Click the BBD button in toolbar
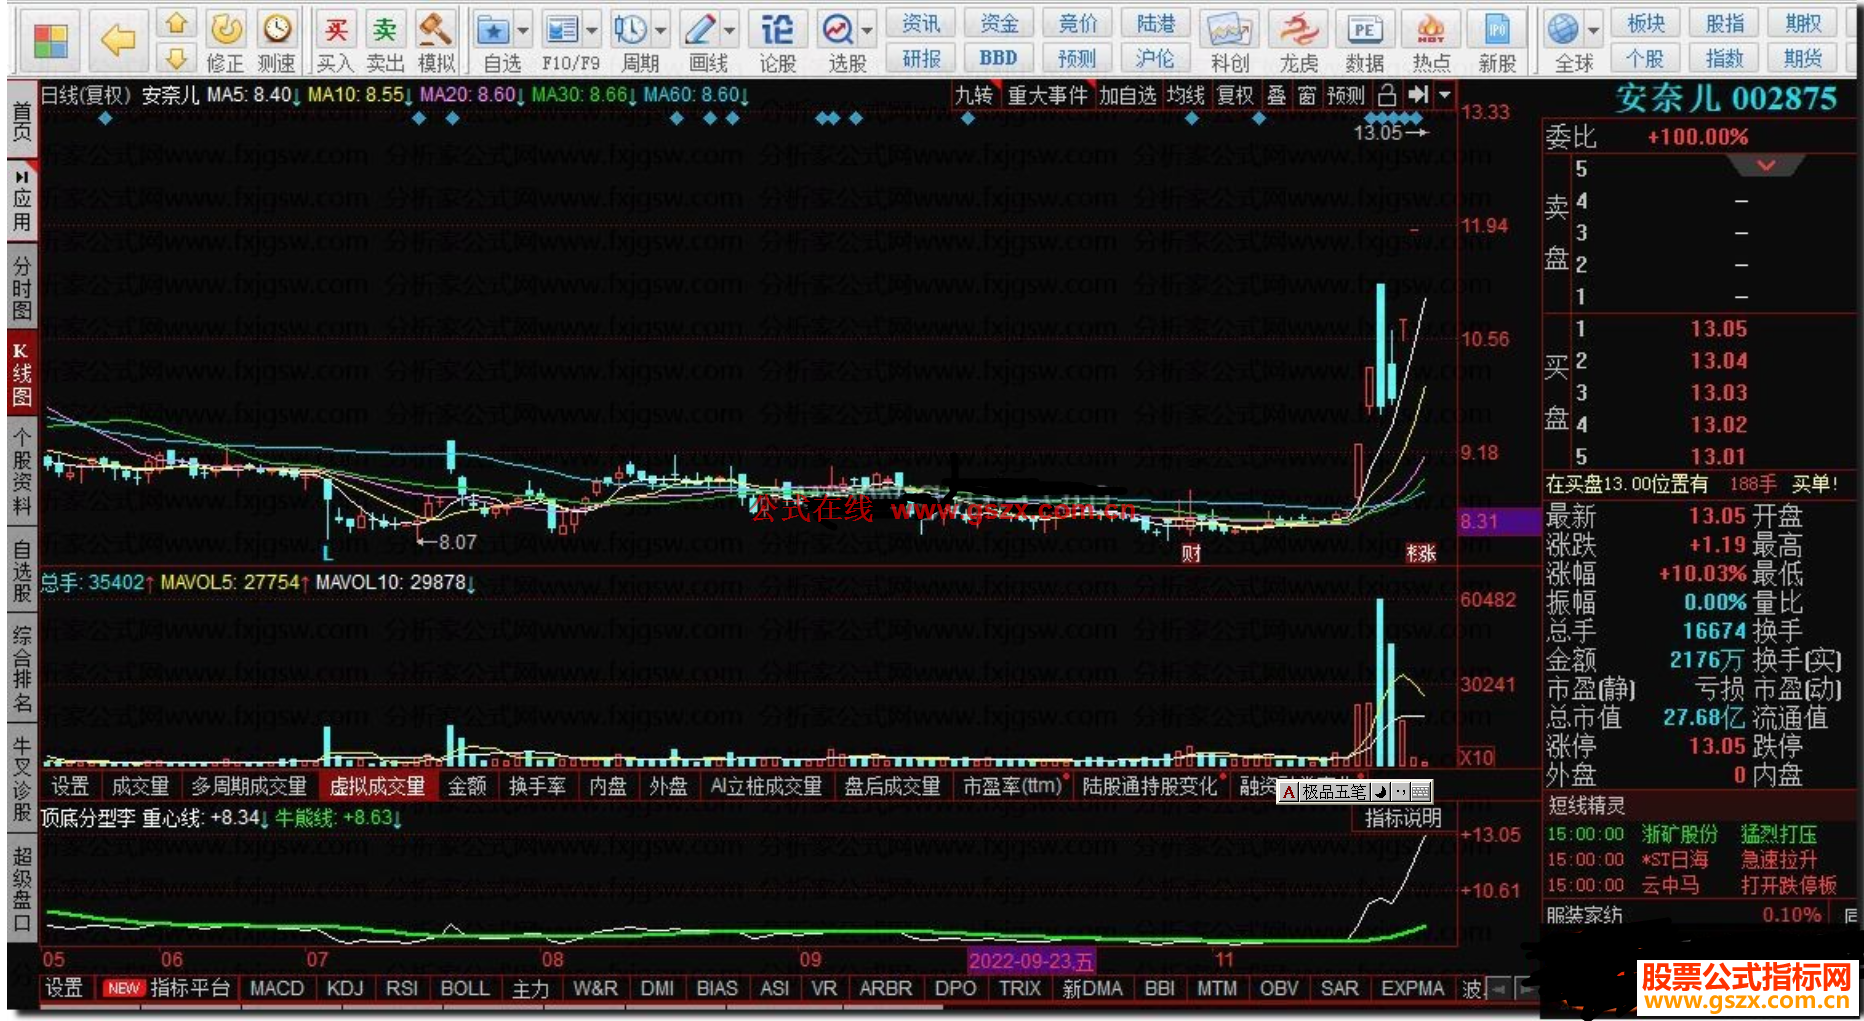 (x=998, y=58)
